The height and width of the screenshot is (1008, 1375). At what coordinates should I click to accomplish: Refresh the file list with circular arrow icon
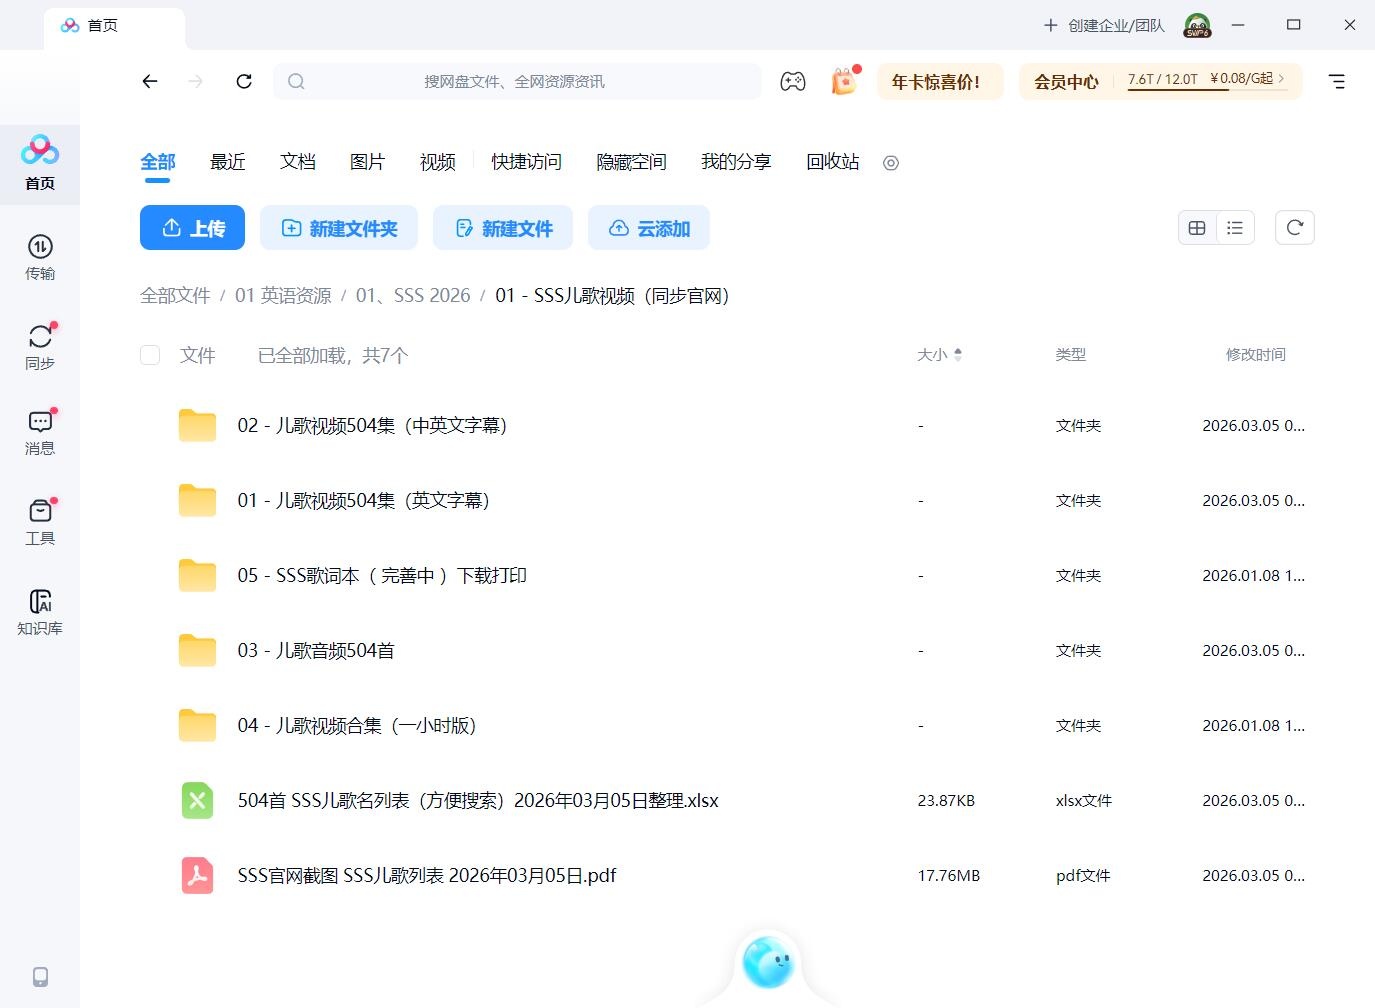(x=1294, y=227)
